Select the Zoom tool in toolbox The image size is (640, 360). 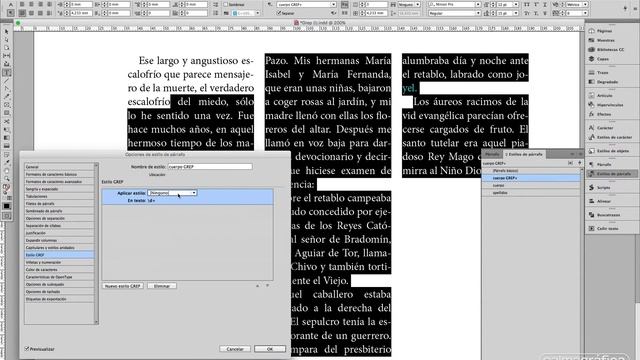click(7, 179)
